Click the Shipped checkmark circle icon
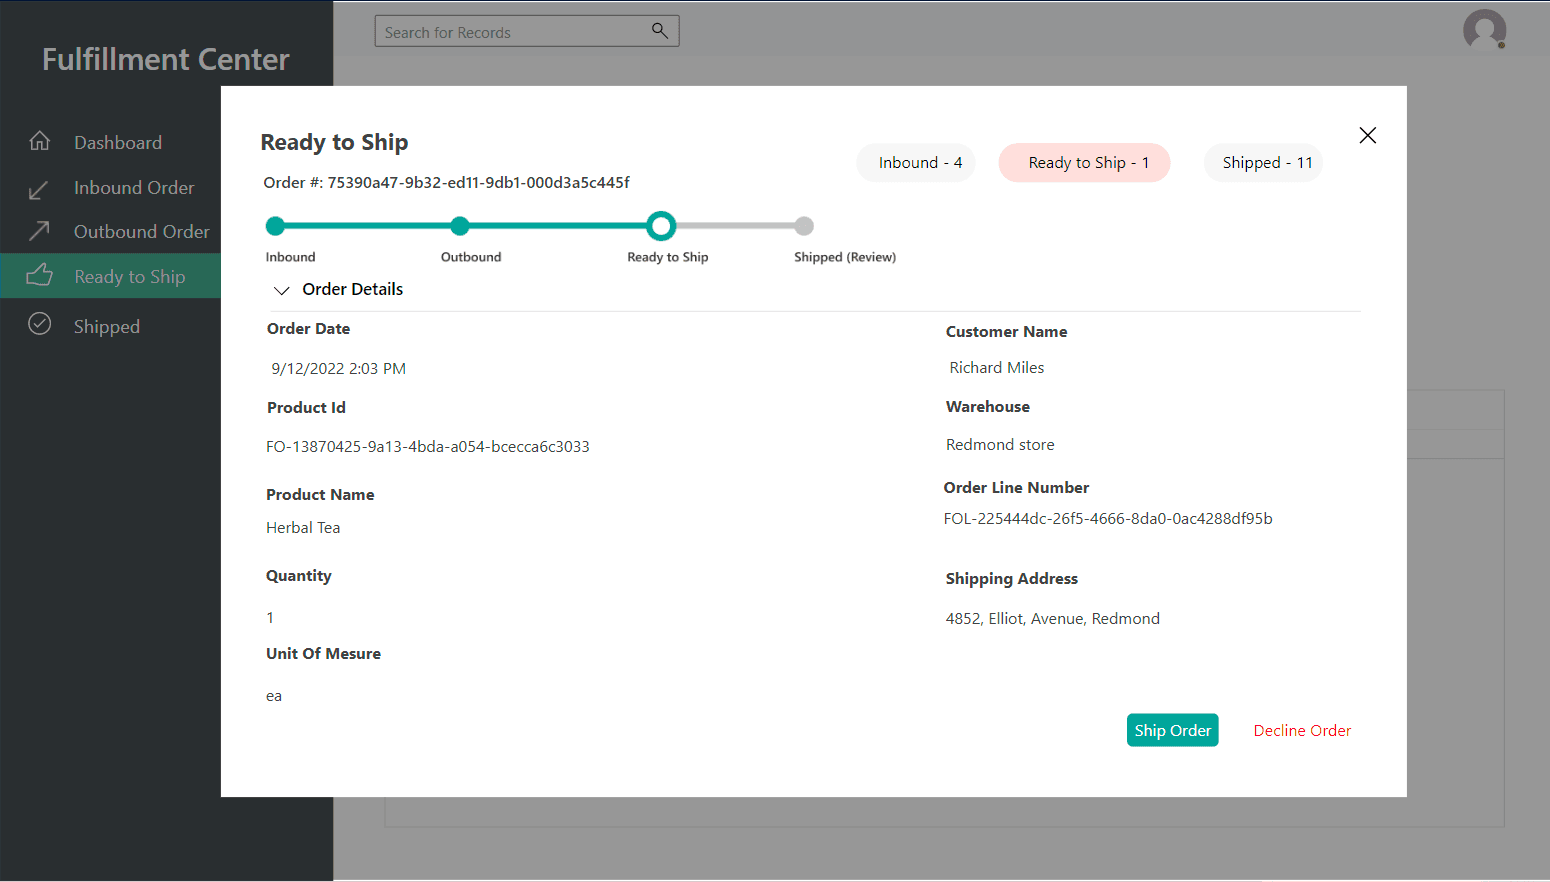 (40, 324)
